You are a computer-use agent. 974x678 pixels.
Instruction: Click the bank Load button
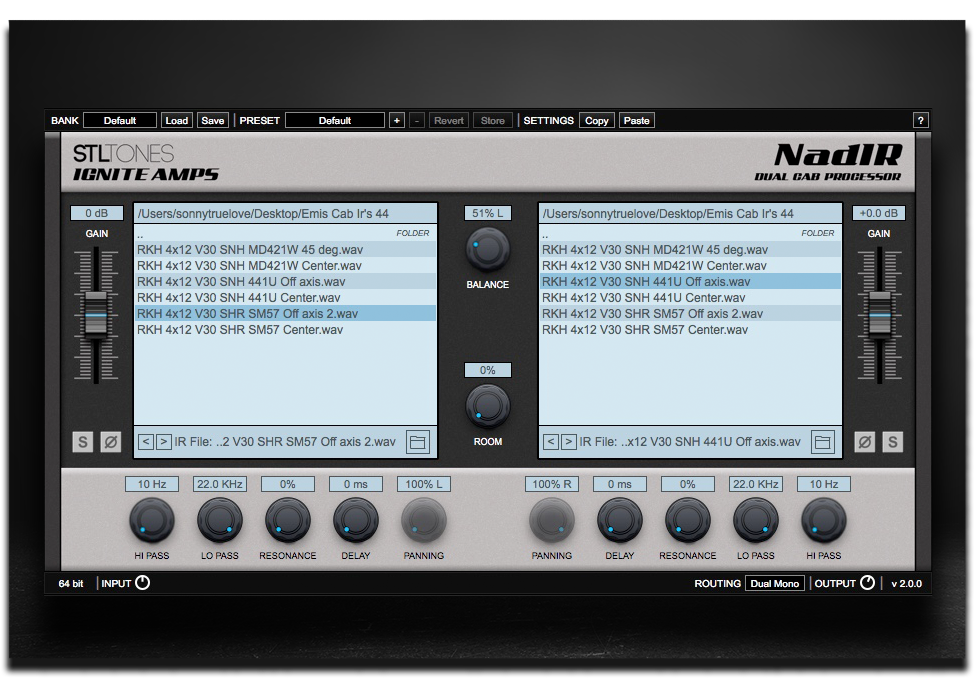pyautogui.click(x=177, y=120)
